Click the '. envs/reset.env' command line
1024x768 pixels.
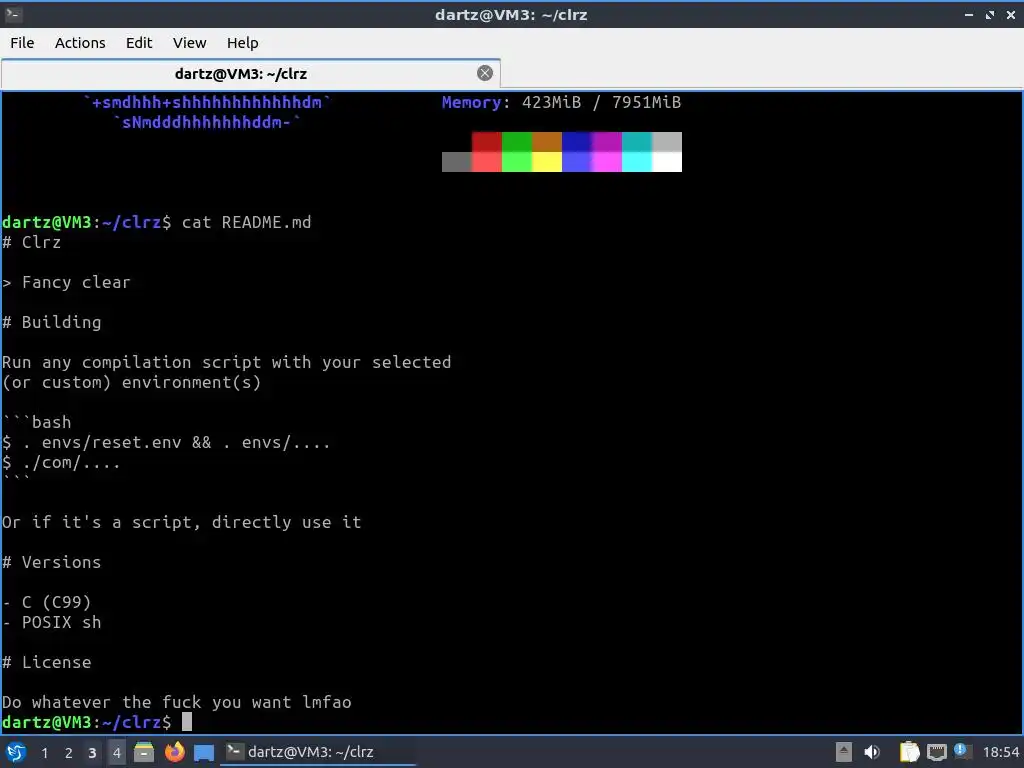[x=166, y=442]
